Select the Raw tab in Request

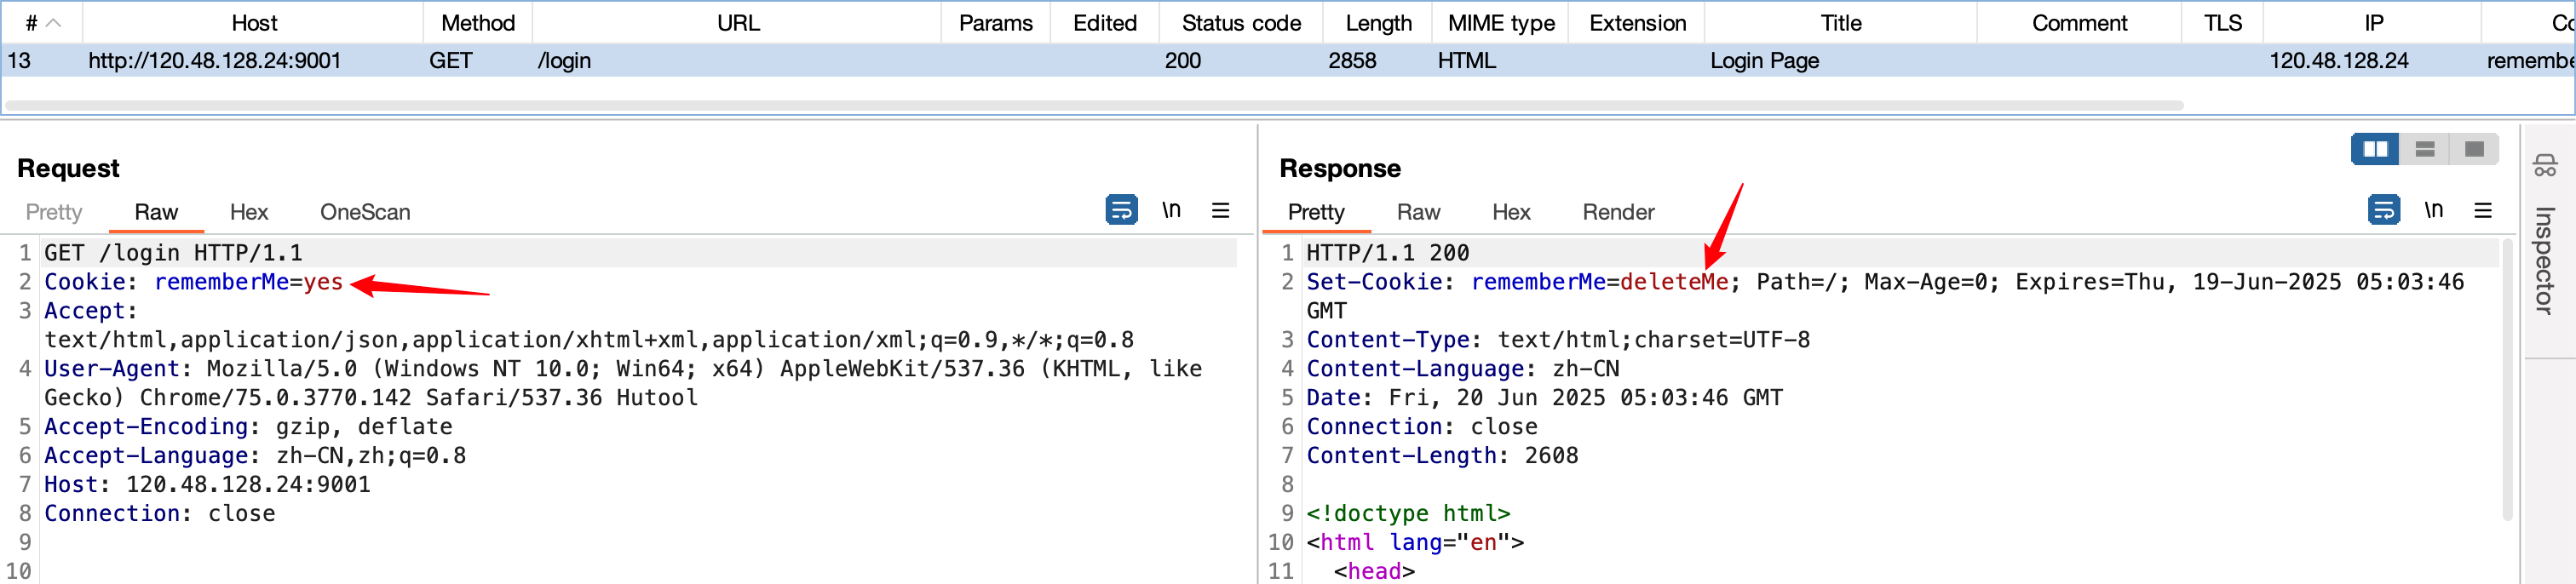156,212
